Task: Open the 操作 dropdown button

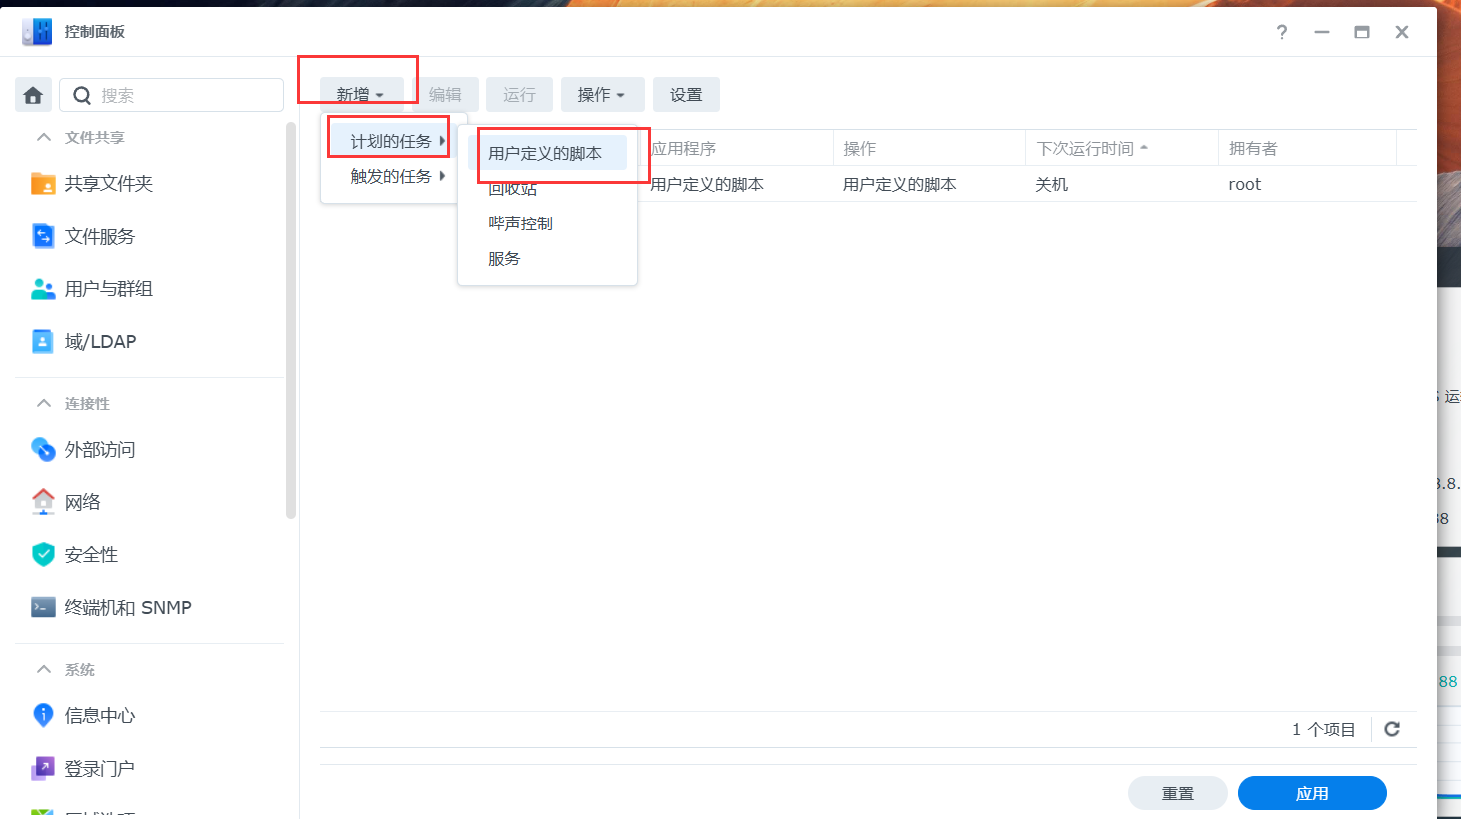Action: [601, 95]
